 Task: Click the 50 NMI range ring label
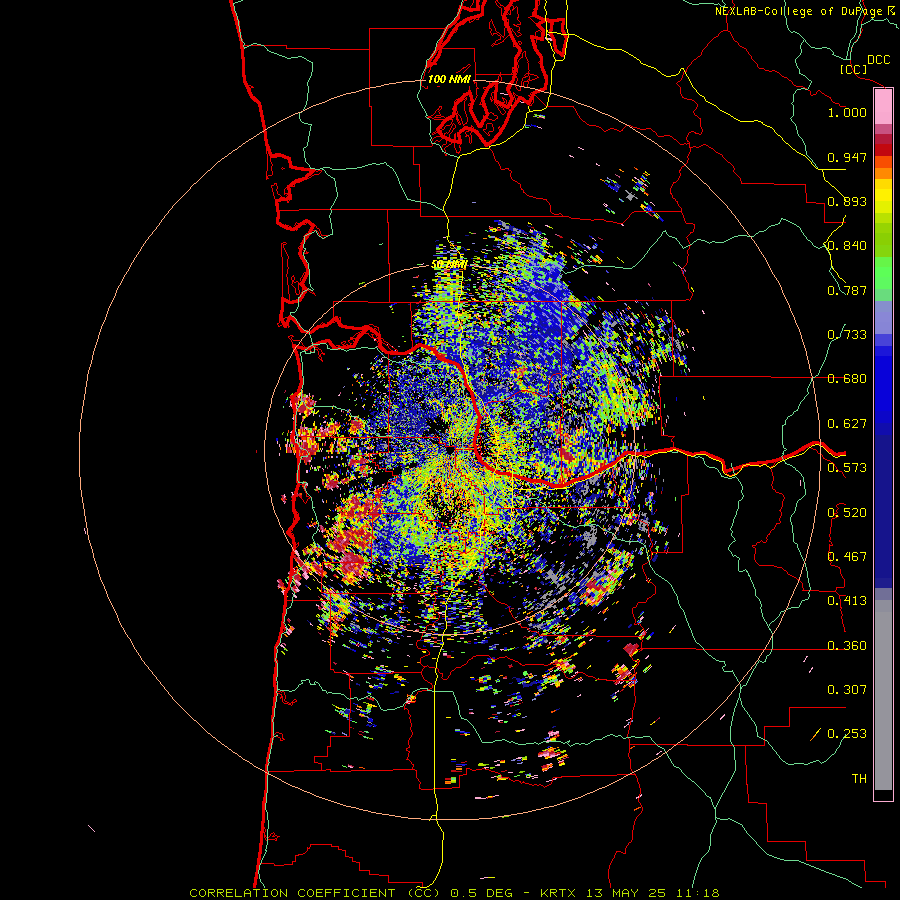449,265
